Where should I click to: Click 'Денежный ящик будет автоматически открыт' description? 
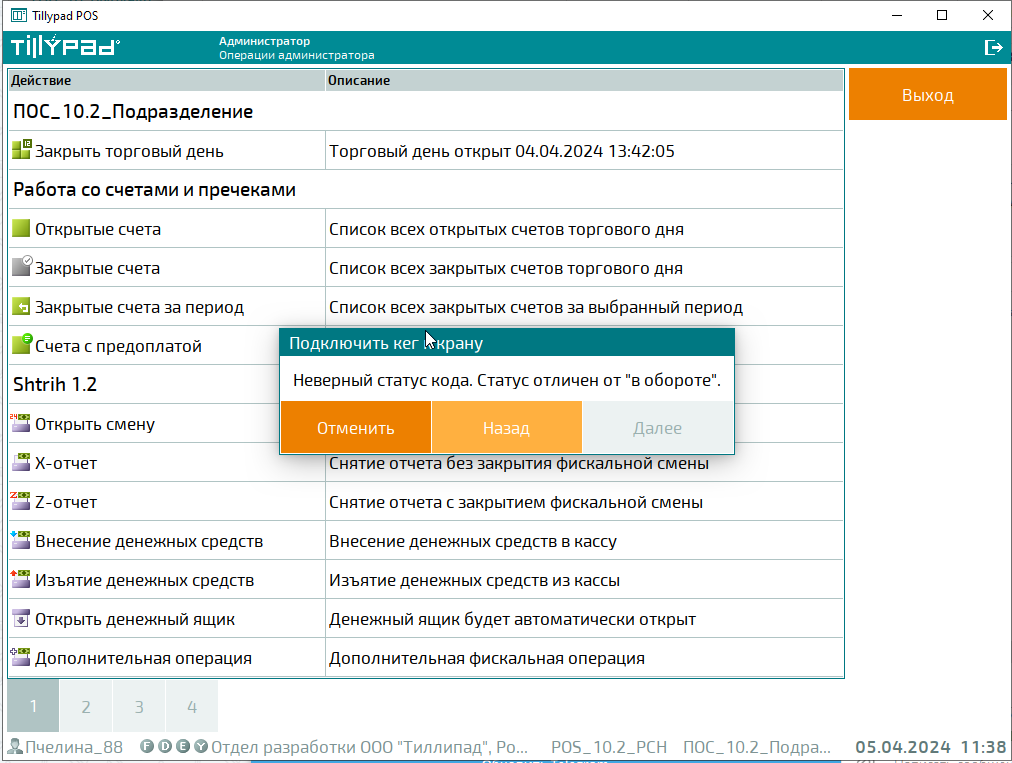point(512,619)
